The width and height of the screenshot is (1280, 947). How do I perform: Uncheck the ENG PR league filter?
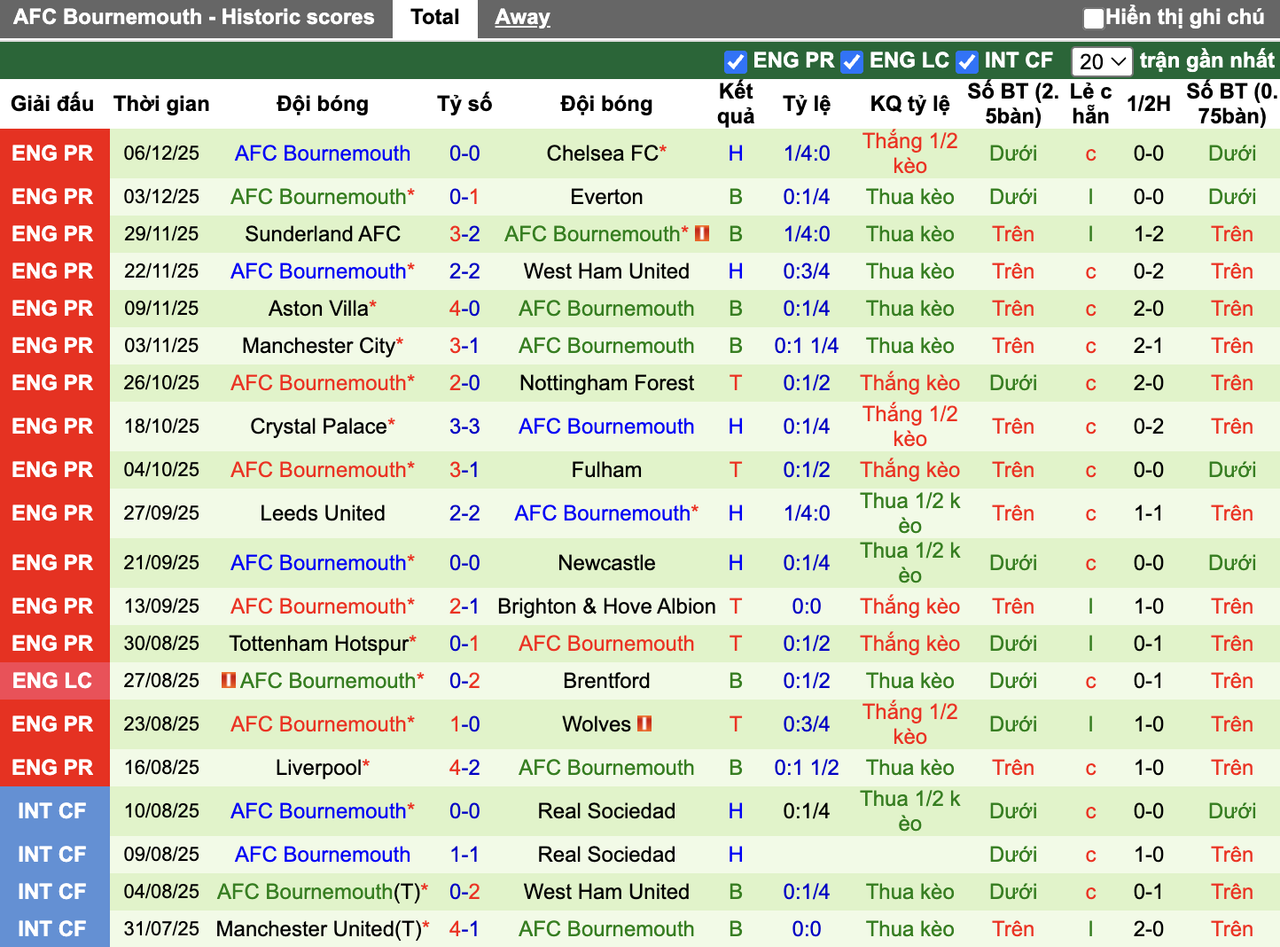(735, 62)
